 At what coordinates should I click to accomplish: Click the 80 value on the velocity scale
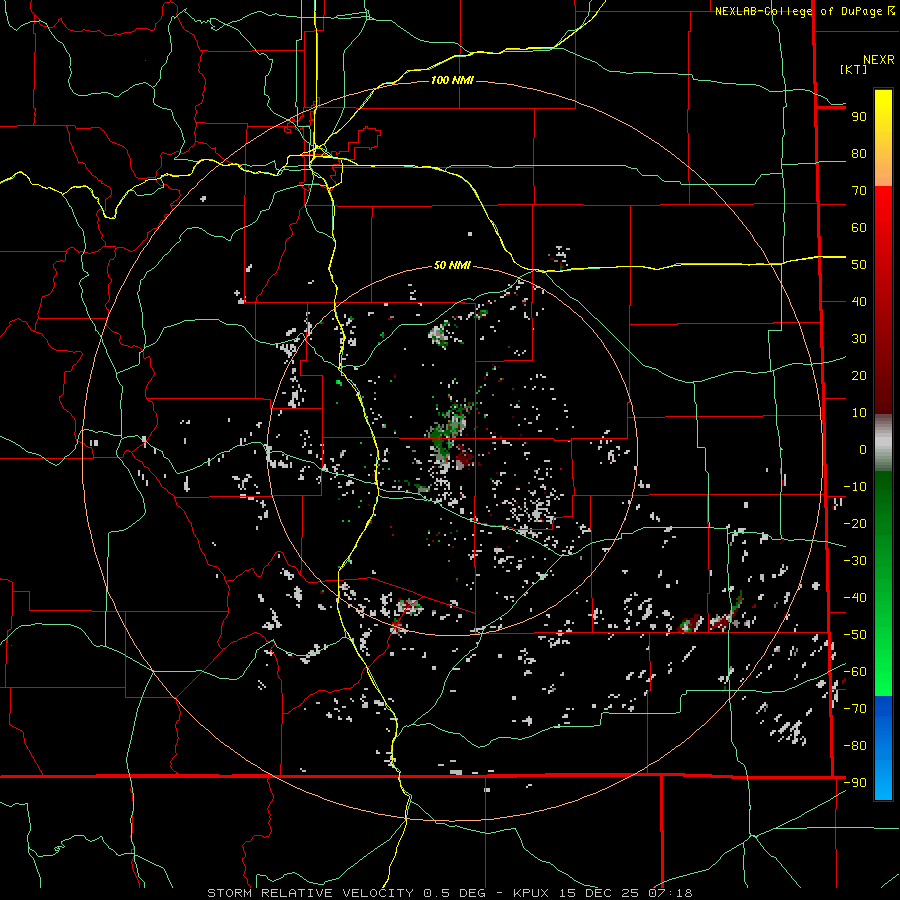[x=859, y=154]
